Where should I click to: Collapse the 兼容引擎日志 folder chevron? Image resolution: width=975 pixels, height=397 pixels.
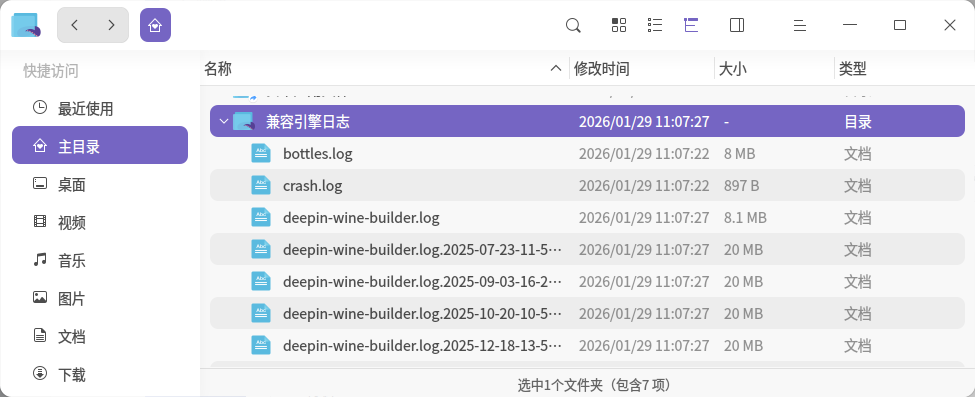click(224, 121)
